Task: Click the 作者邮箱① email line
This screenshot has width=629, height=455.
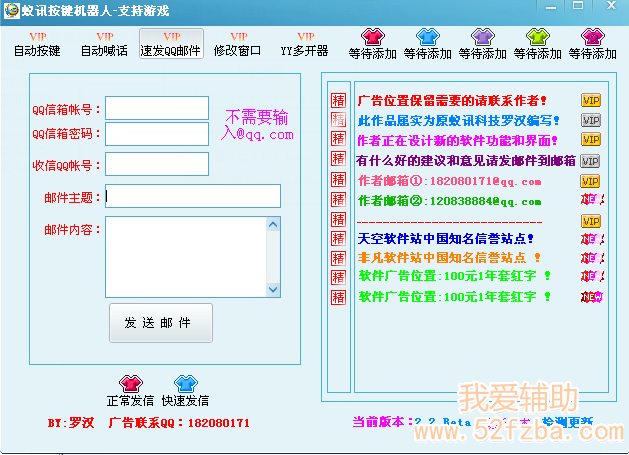Action: coord(449,181)
